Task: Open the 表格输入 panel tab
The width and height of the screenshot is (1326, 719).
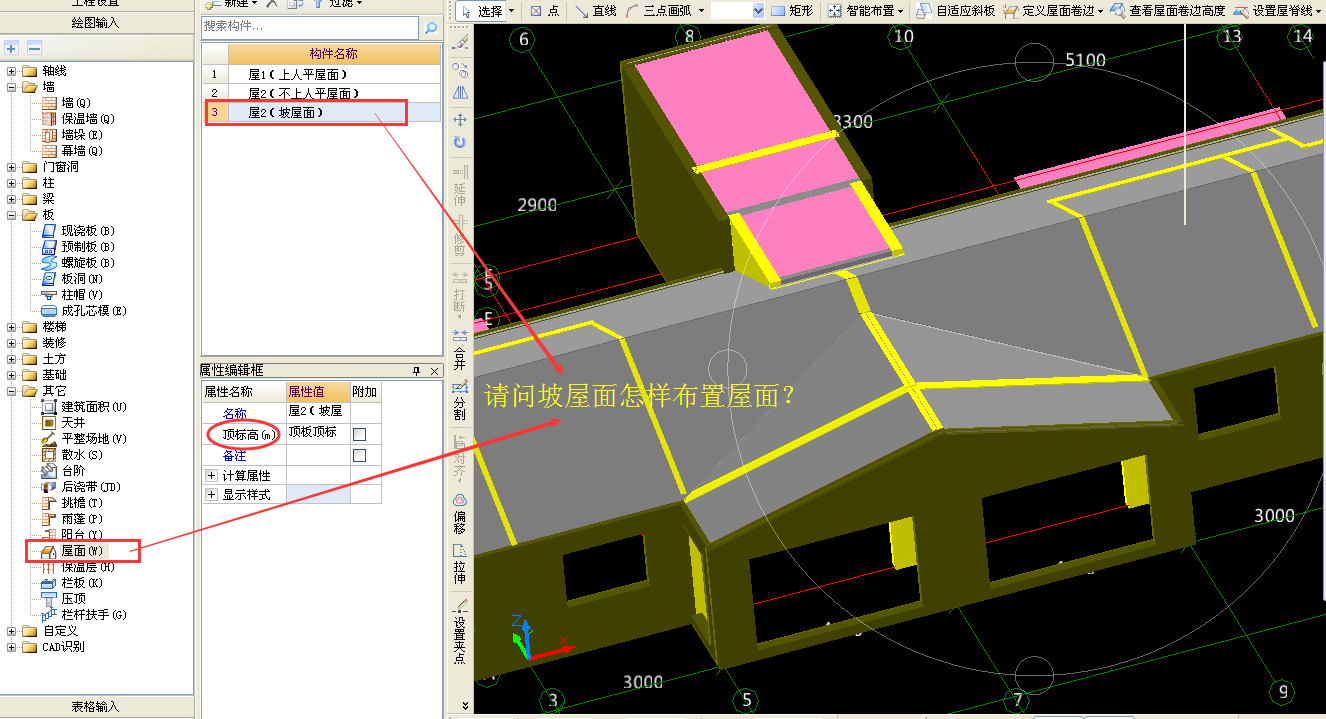Action: [x=96, y=706]
